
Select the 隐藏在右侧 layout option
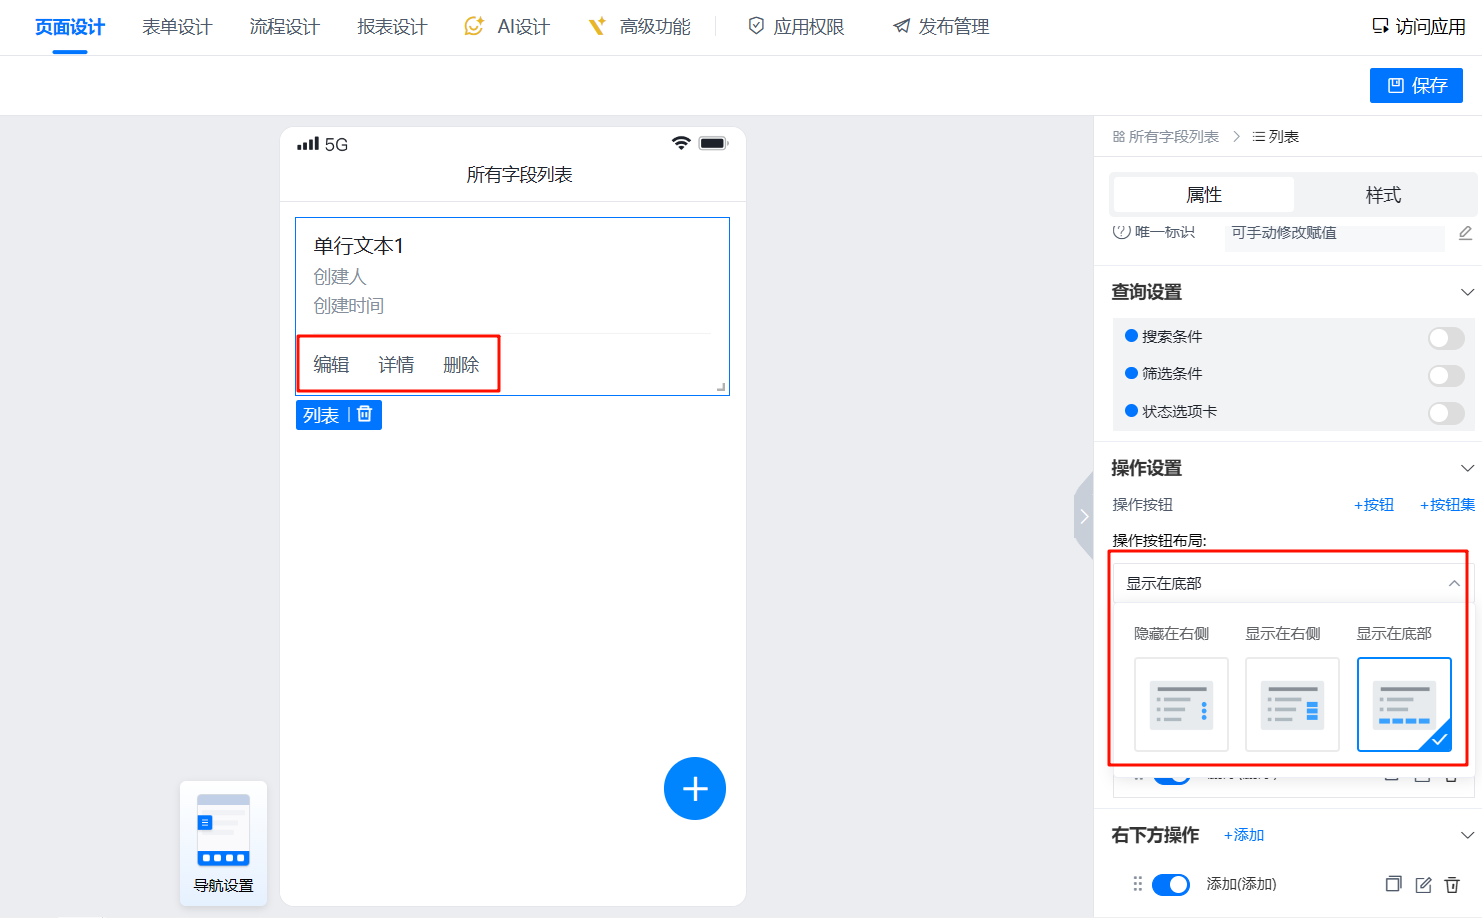(x=1180, y=704)
